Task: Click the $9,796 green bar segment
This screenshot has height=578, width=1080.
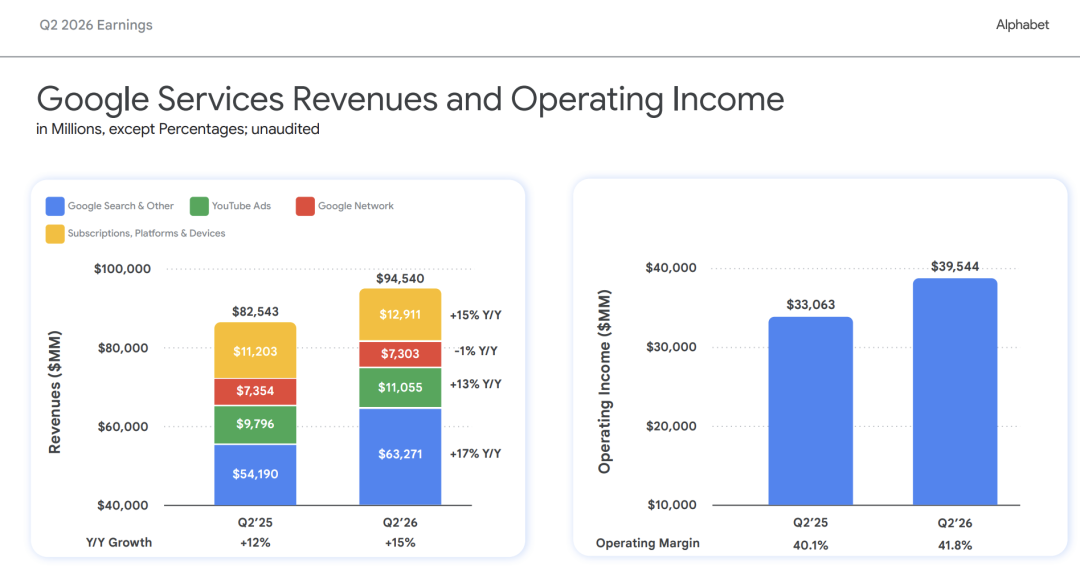Action: (256, 424)
